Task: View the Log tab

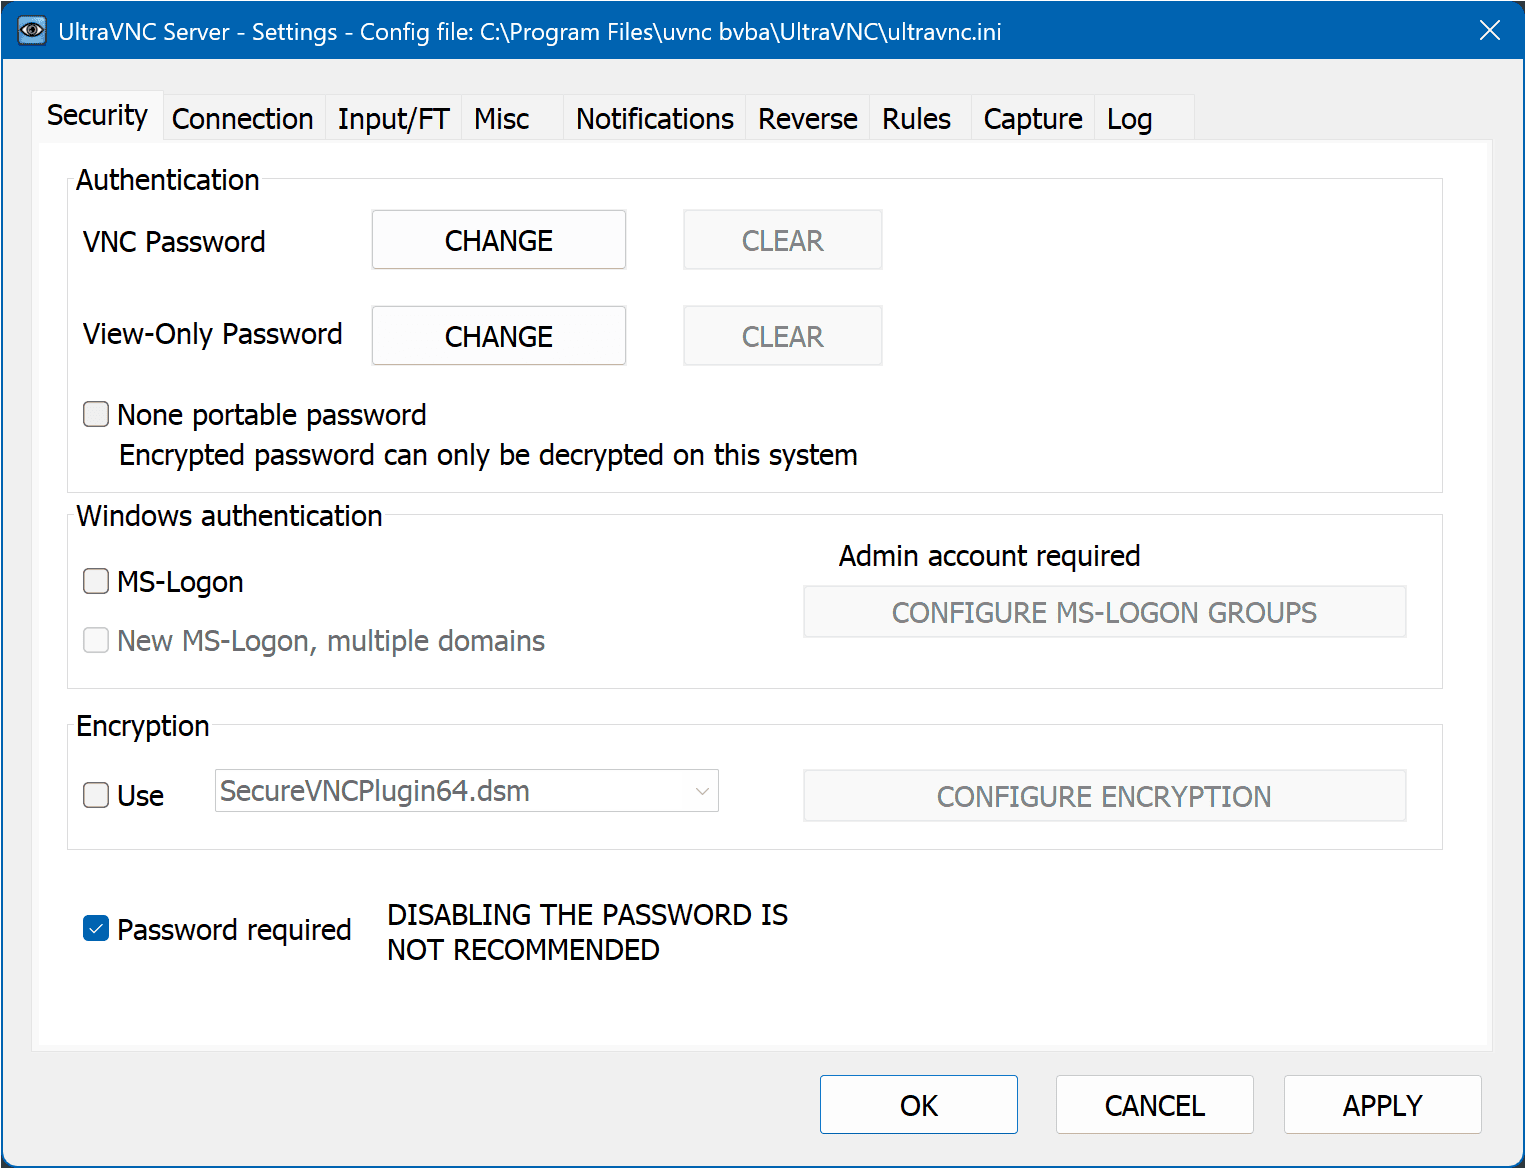Action: [x=1129, y=119]
